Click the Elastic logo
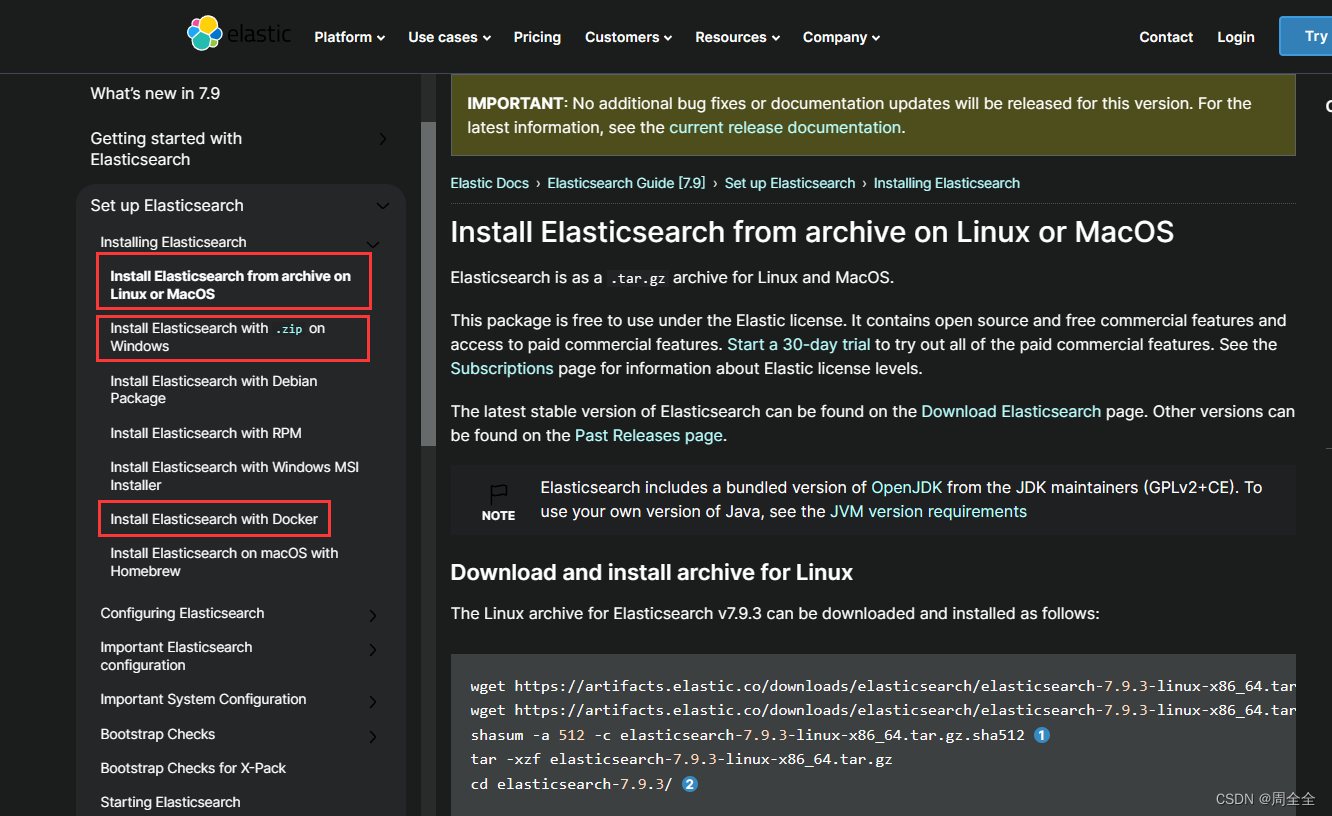Image resolution: width=1332 pixels, height=816 pixels. [239, 35]
